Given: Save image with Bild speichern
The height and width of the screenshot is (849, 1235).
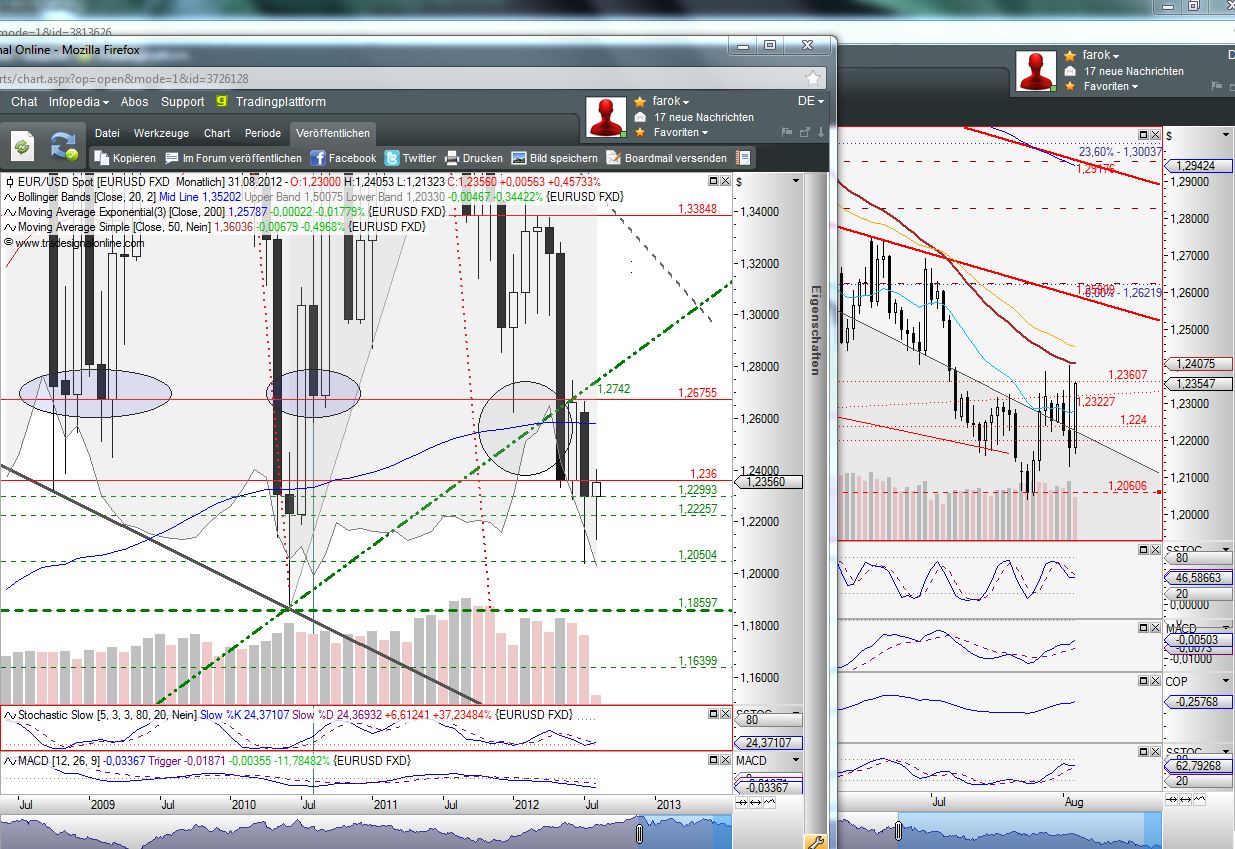Looking at the screenshot, I should 555,158.
